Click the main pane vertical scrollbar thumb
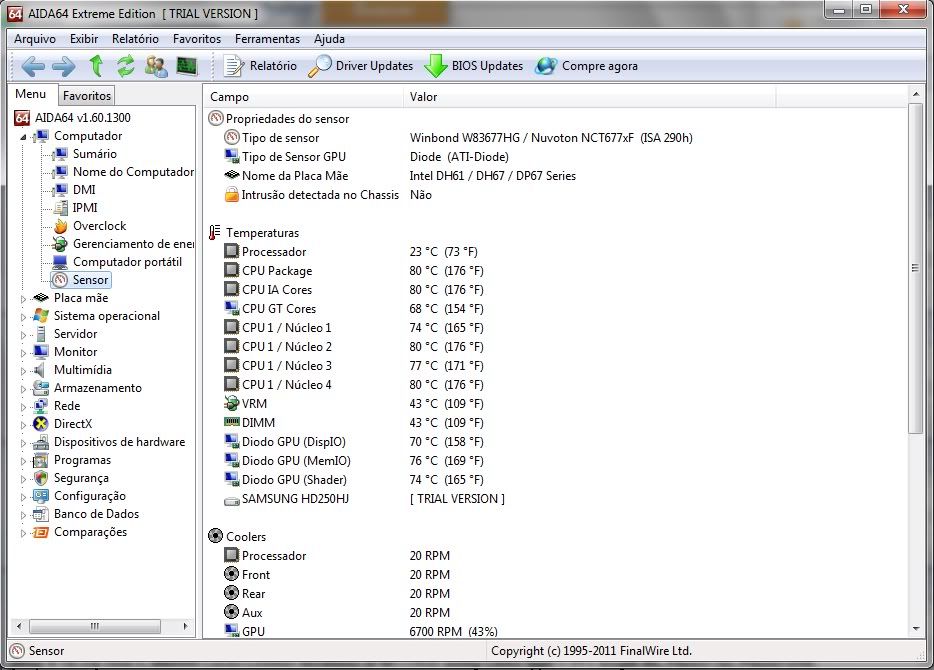Viewport: 934px width, 670px height. click(916, 268)
